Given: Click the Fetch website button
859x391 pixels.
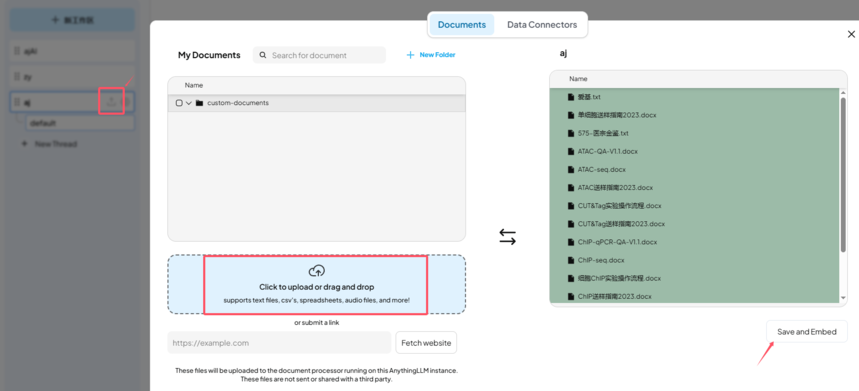Looking at the screenshot, I should (426, 343).
